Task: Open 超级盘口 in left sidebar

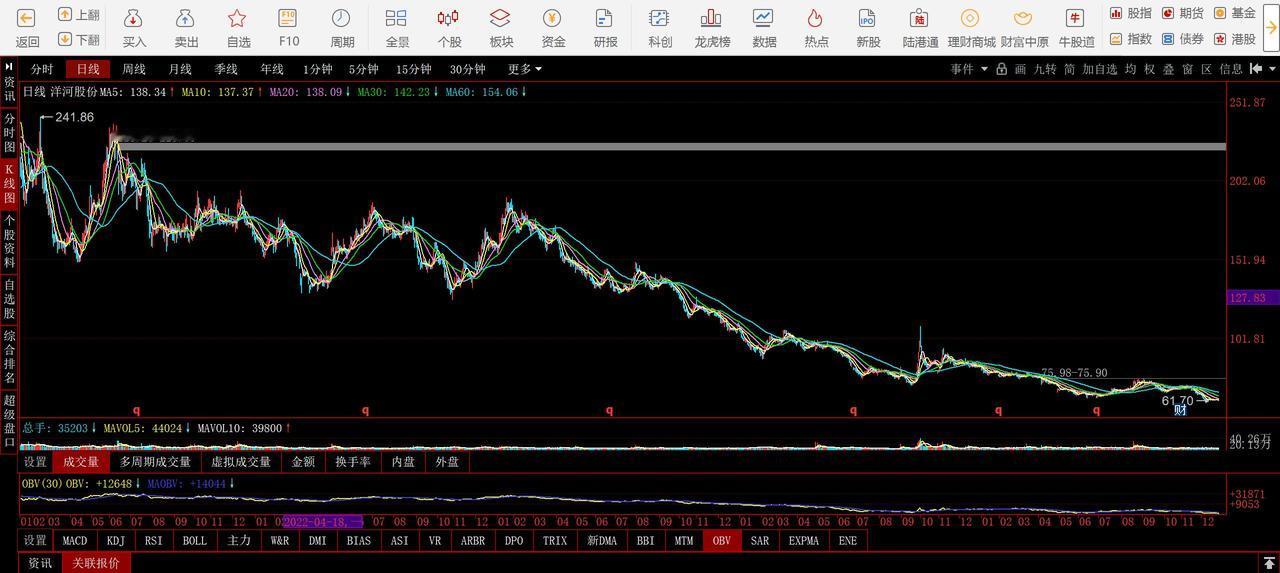Action: 9,422
